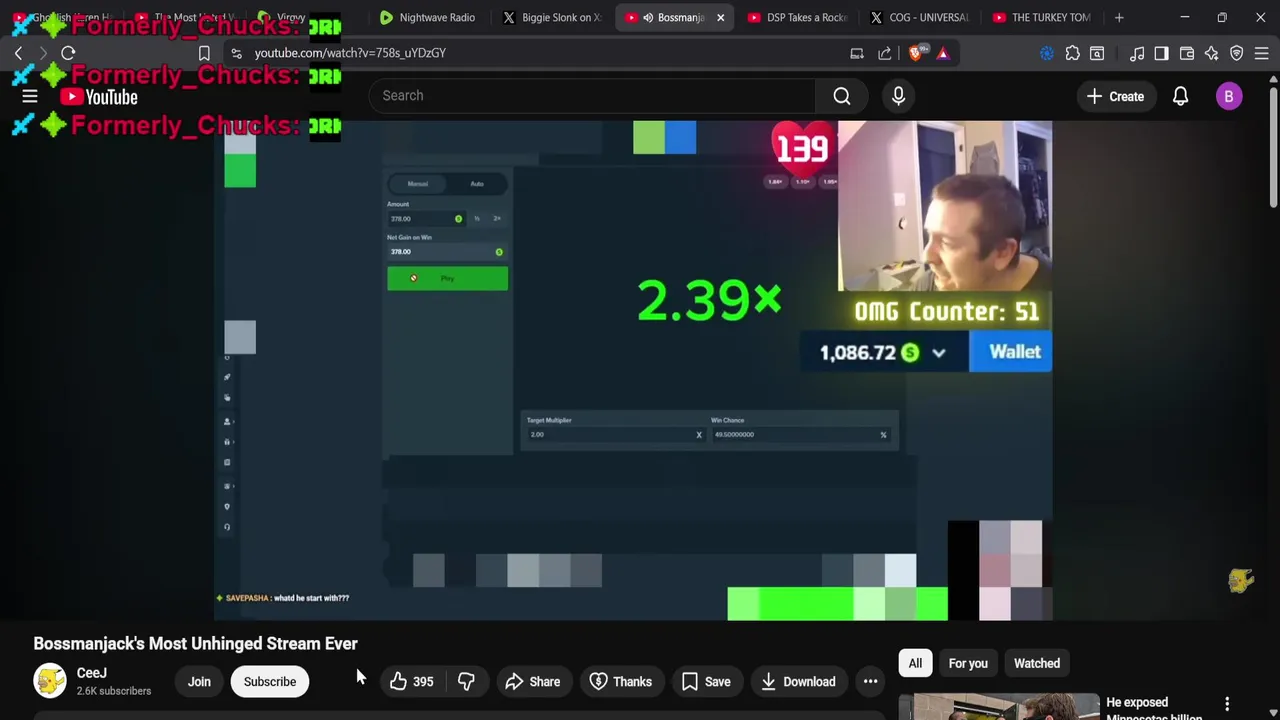1280x720 pixels.
Task: Search with your voice microphone
Action: pyautogui.click(x=898, y=96)
